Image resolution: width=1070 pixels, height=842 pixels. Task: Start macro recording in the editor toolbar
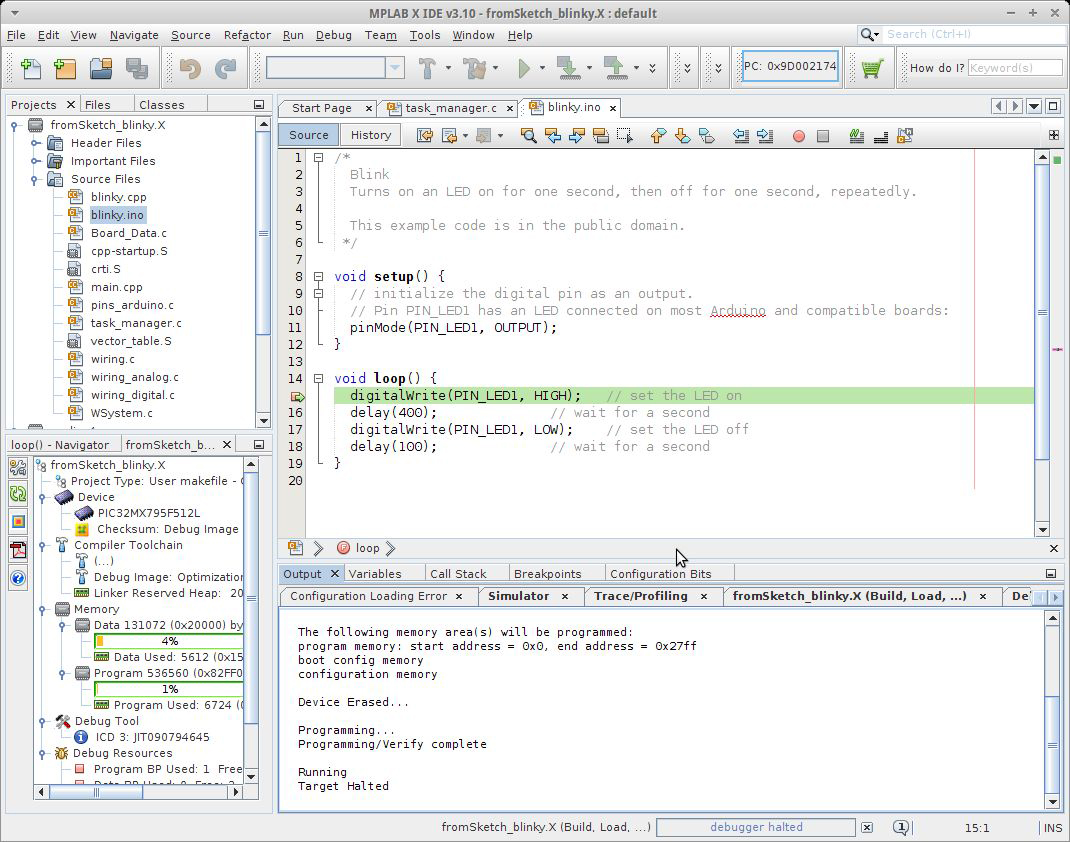[x=798, y=135]
